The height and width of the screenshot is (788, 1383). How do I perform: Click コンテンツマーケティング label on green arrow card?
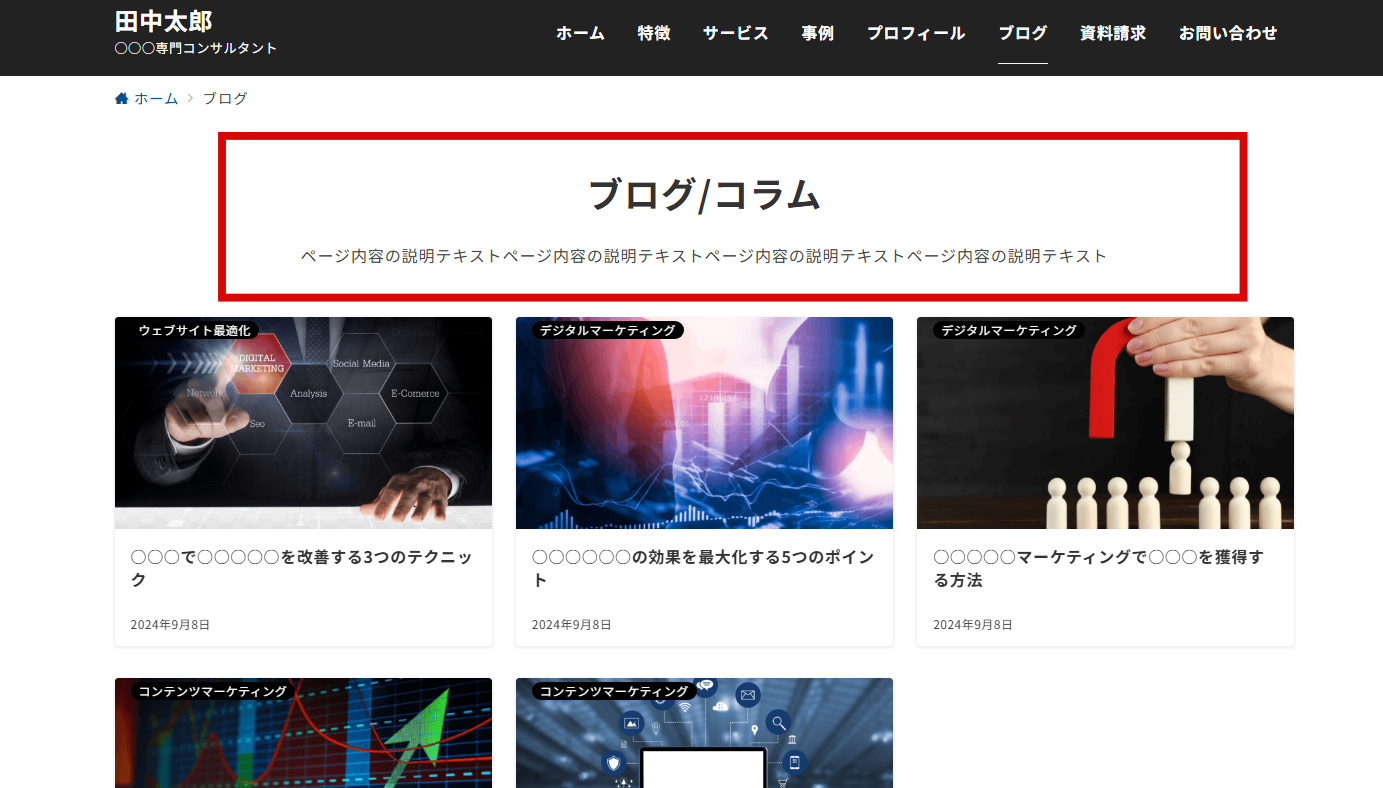pos(213,691)
